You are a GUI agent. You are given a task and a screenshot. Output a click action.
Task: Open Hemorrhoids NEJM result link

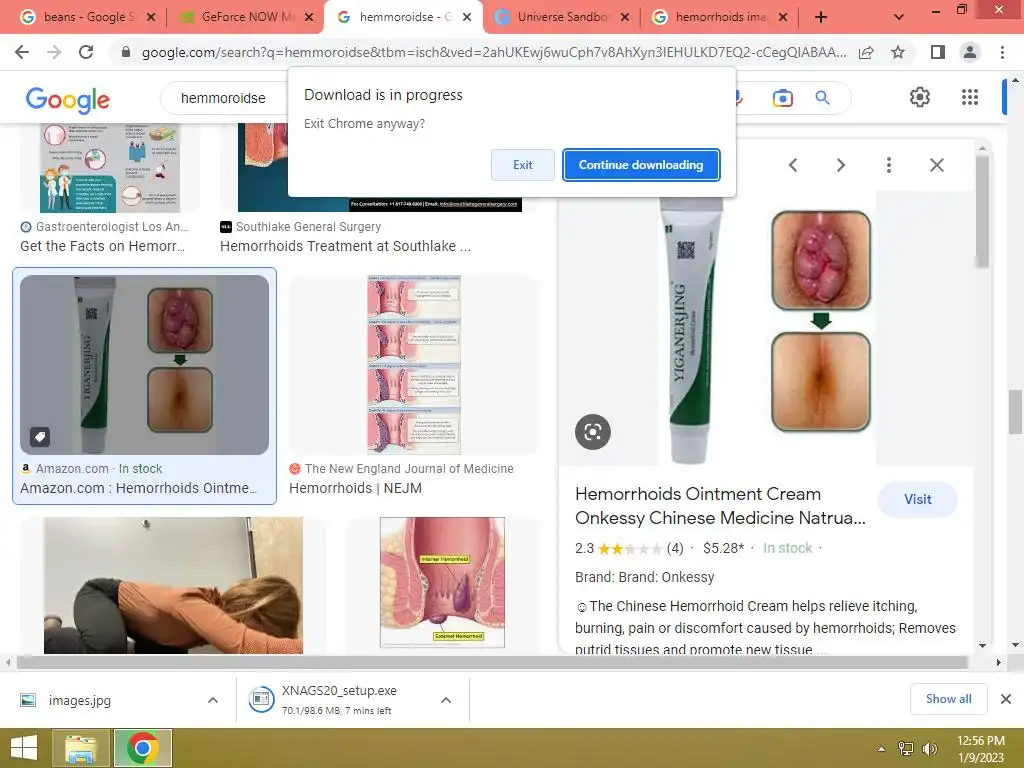355,488
